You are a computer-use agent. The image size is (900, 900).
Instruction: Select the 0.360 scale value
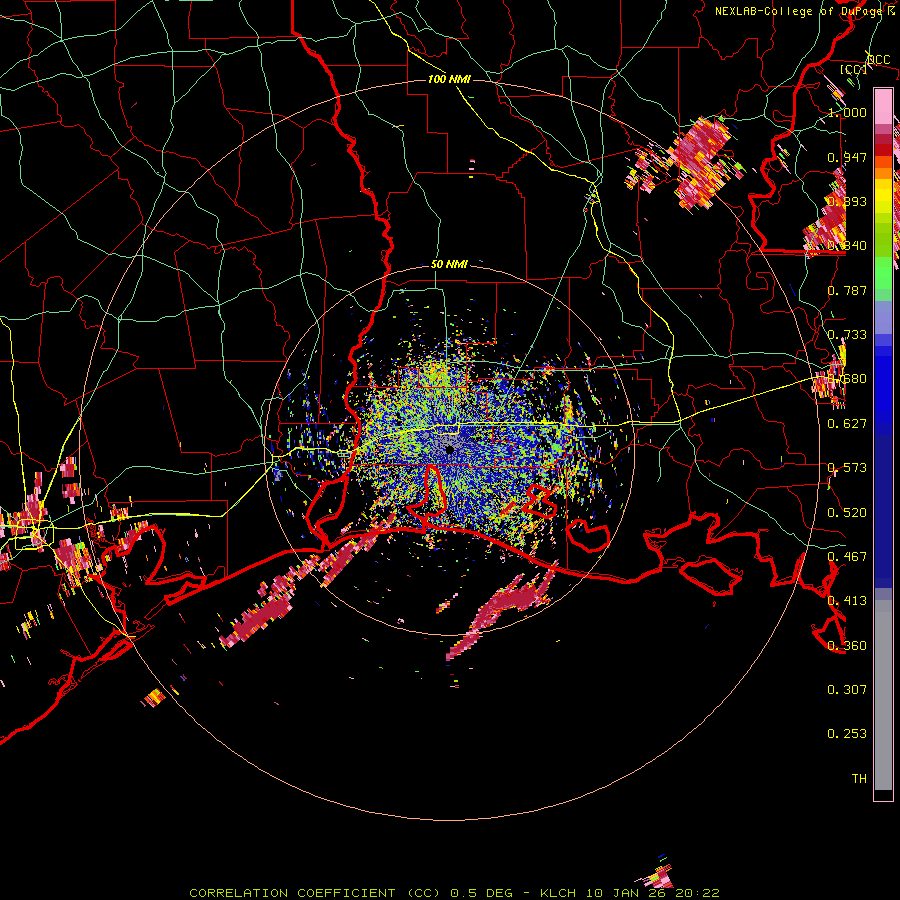(847, 646)
